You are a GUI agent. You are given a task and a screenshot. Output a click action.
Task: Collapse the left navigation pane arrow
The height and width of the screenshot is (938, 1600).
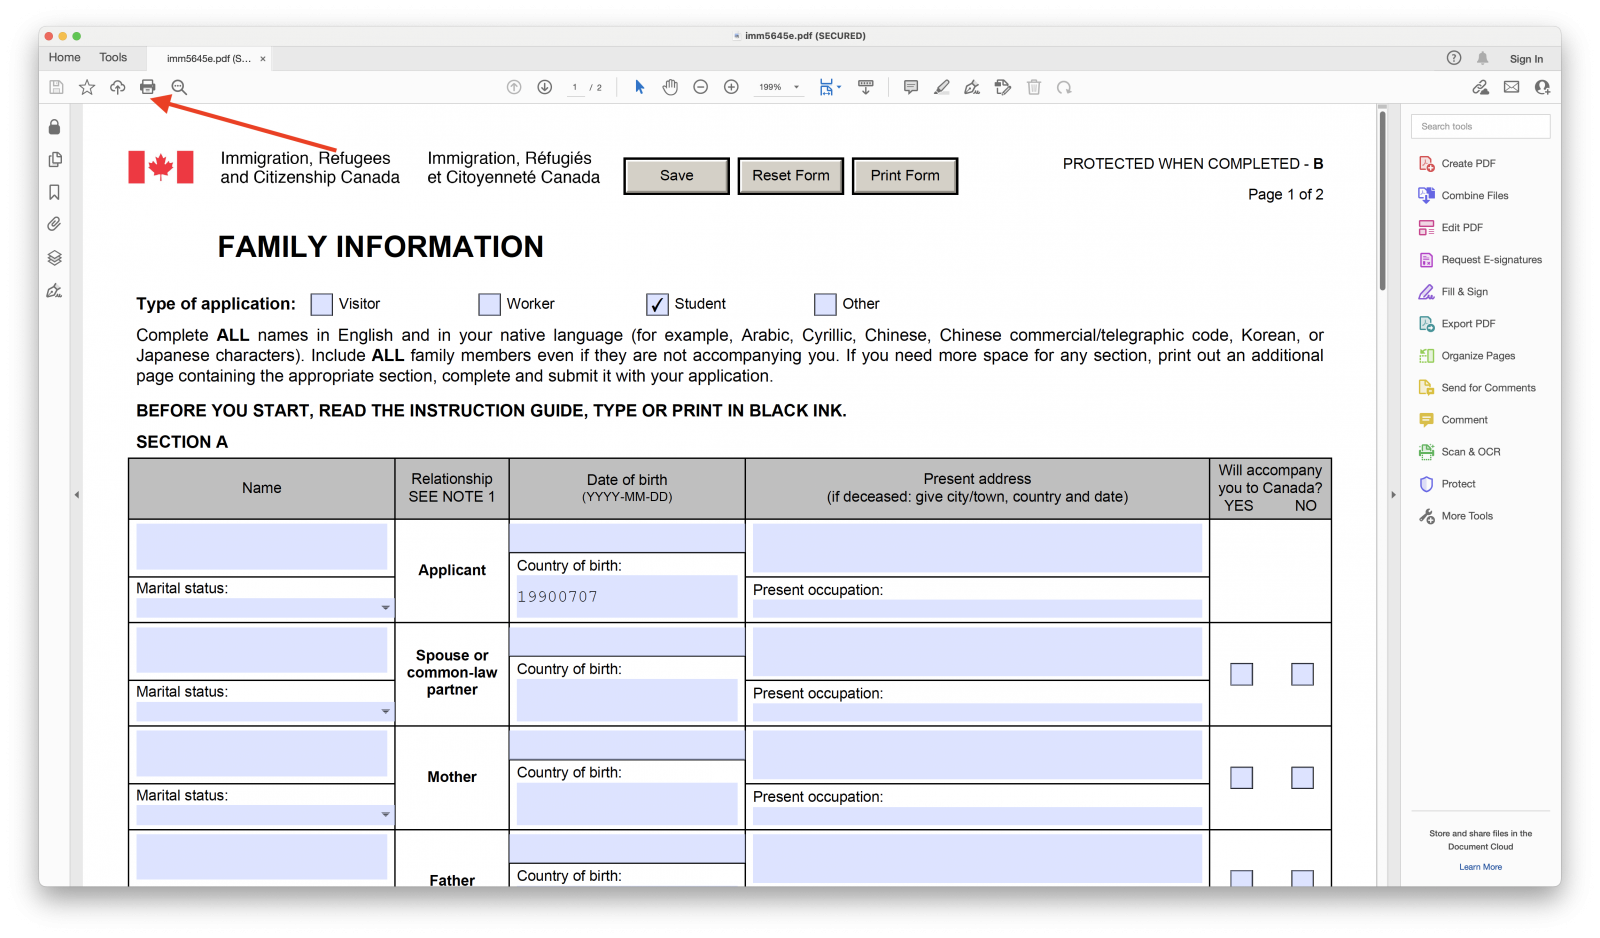(x=77, y=495)
